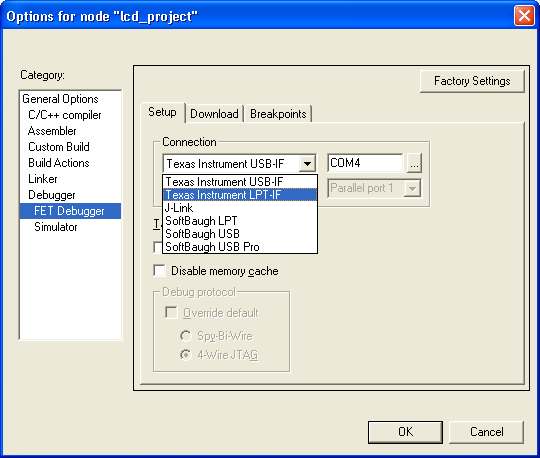Viewport: 540px width, 458px height.
Task: Switch to the Download tab
Action: tap(214, 114)
